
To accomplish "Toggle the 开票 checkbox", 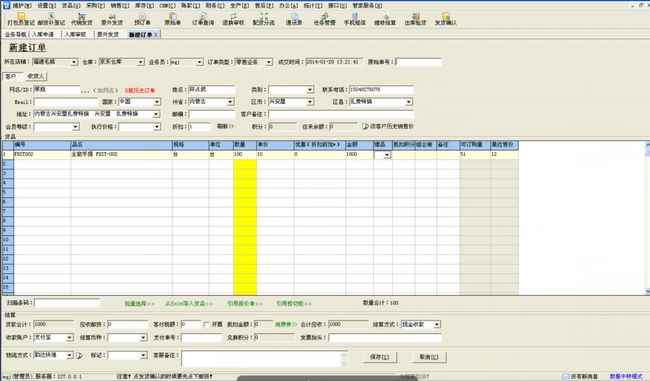I will 206,324.
